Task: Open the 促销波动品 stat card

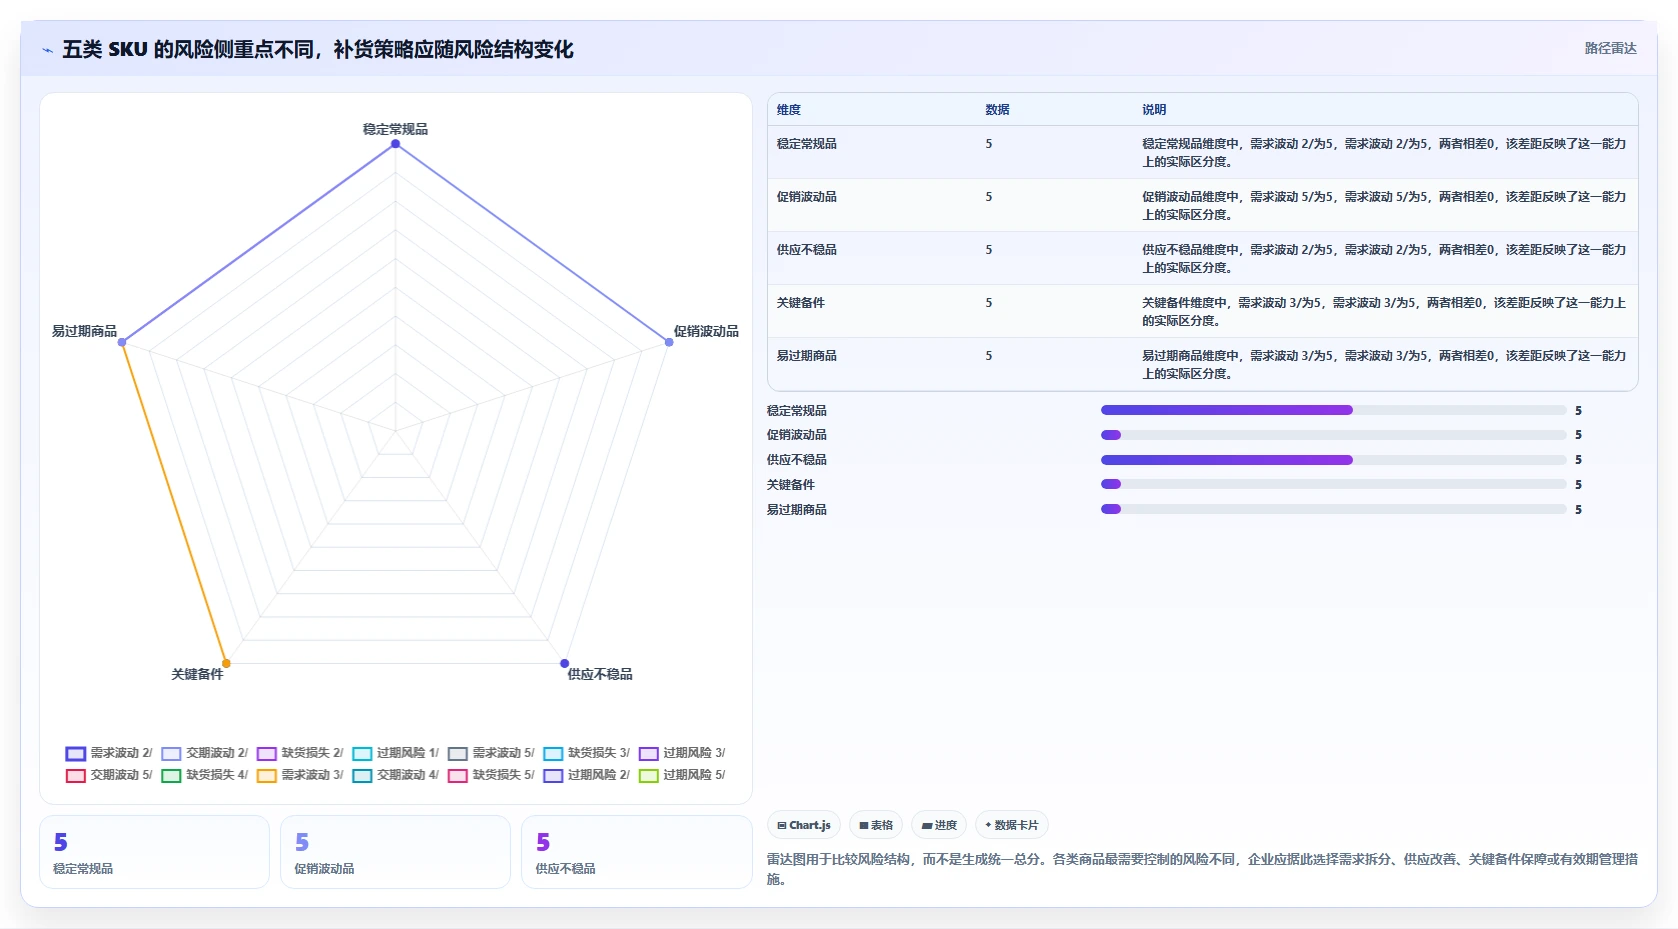Action: pyautogui.click(x=396, y=852)
